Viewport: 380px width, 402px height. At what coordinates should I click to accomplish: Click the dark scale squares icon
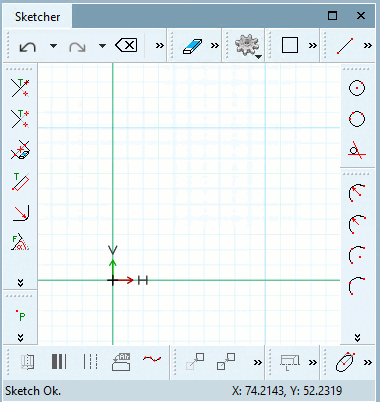click(x=226, y=362)
